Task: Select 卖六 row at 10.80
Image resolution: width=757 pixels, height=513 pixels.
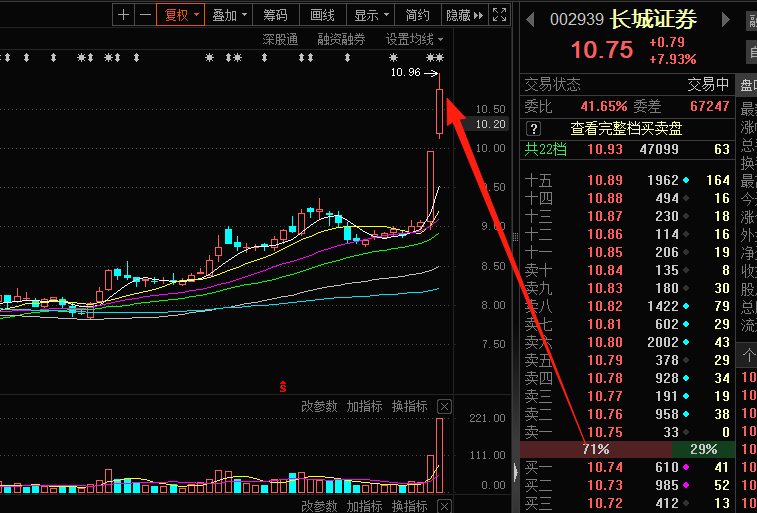Action: pos(627,342)
